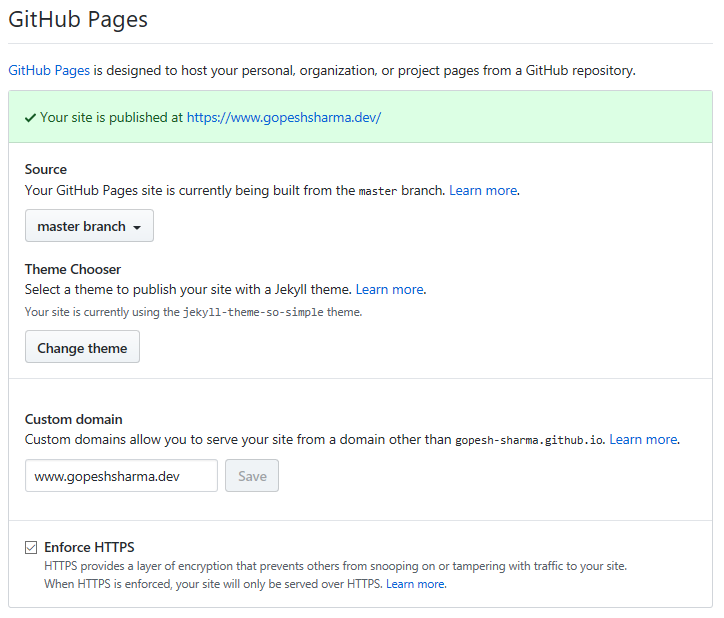Viewport: 724px width, 618px height.
Task: Click the green checkmark published icon
Action: pyautogui.click(x=30, y=118)
